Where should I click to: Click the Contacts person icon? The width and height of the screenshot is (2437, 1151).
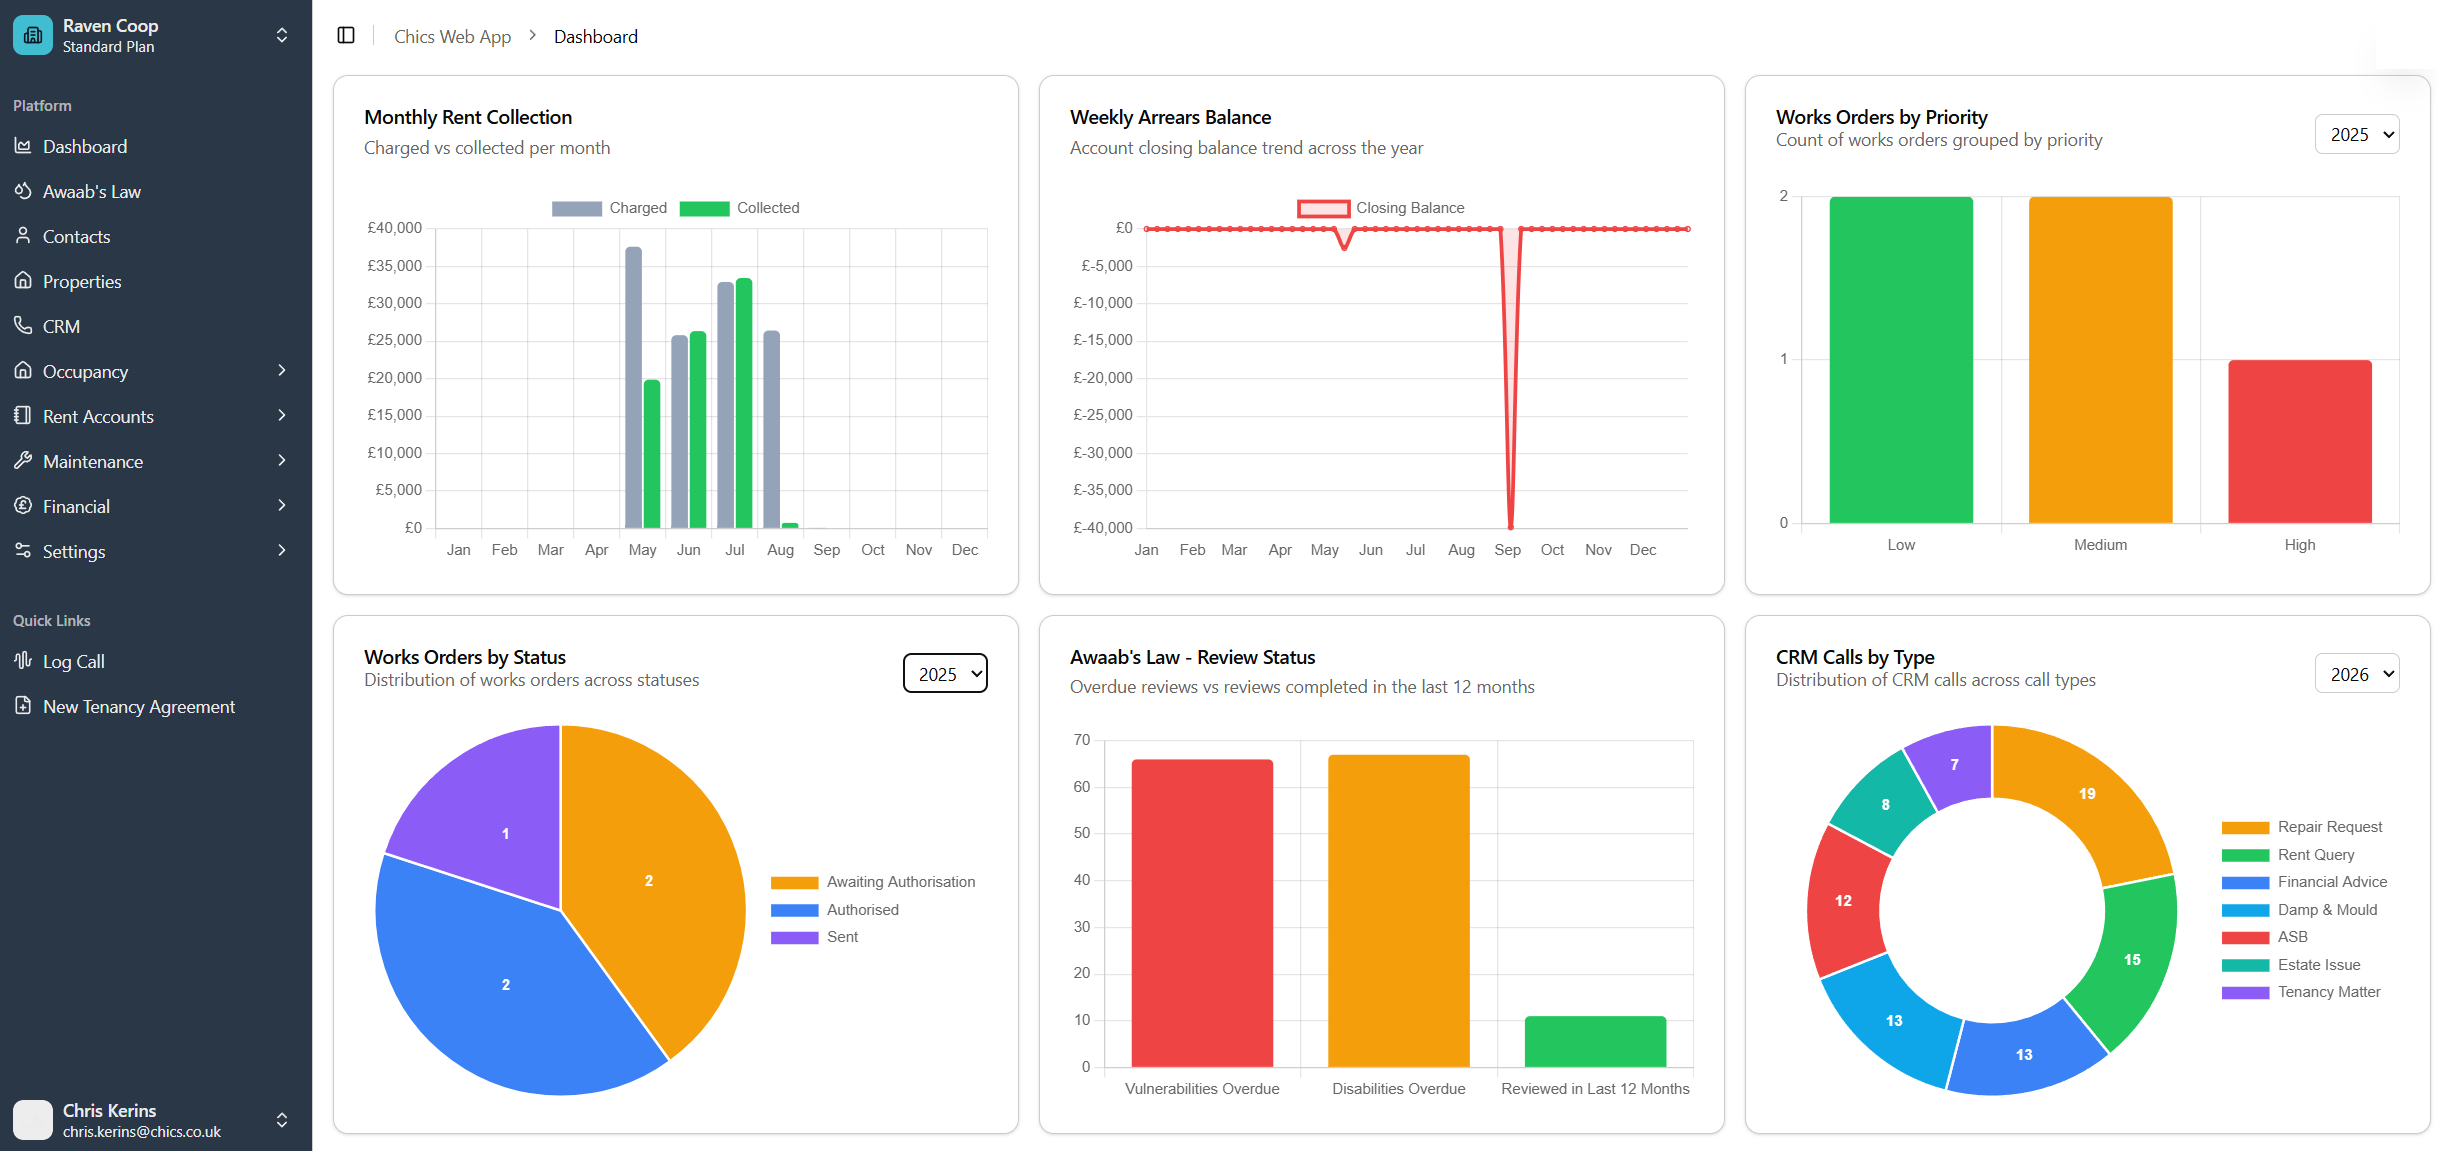pos(23,235)
